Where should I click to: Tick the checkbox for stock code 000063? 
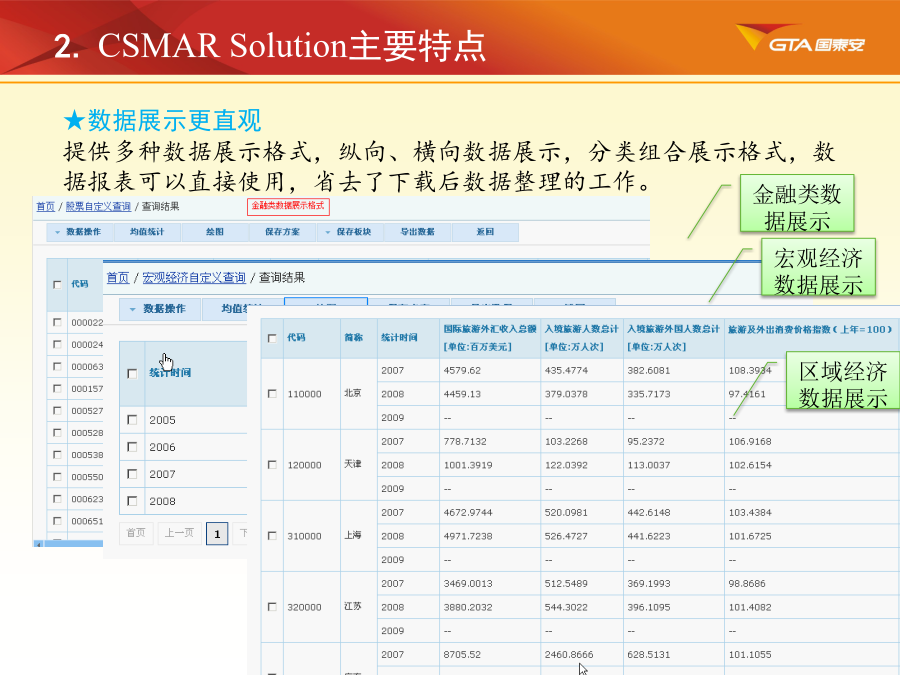[x=57, y=366]
